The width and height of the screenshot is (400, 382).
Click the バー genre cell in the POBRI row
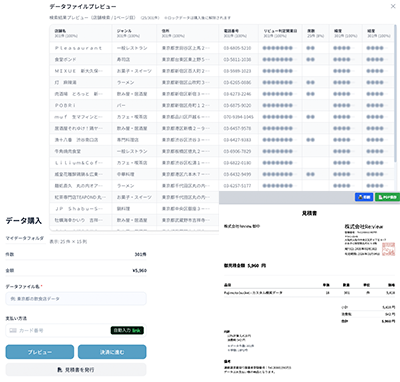[134, 105]
